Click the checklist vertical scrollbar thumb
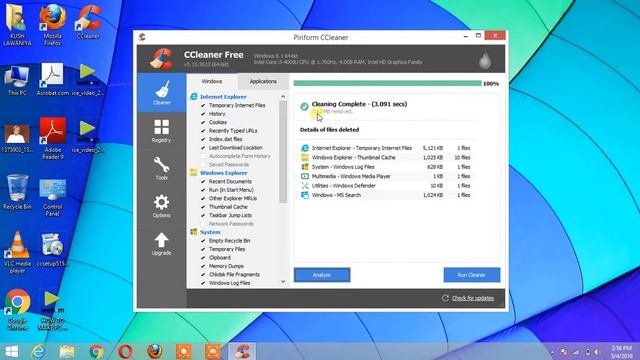This screenshot has width=640, height=360. click(x=283, y=151)
